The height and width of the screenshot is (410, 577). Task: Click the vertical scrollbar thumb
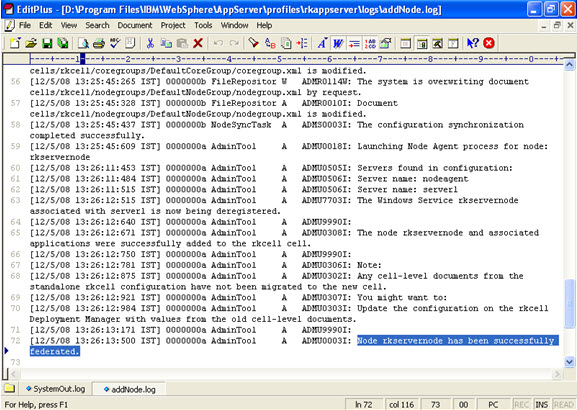pos(569,303)
